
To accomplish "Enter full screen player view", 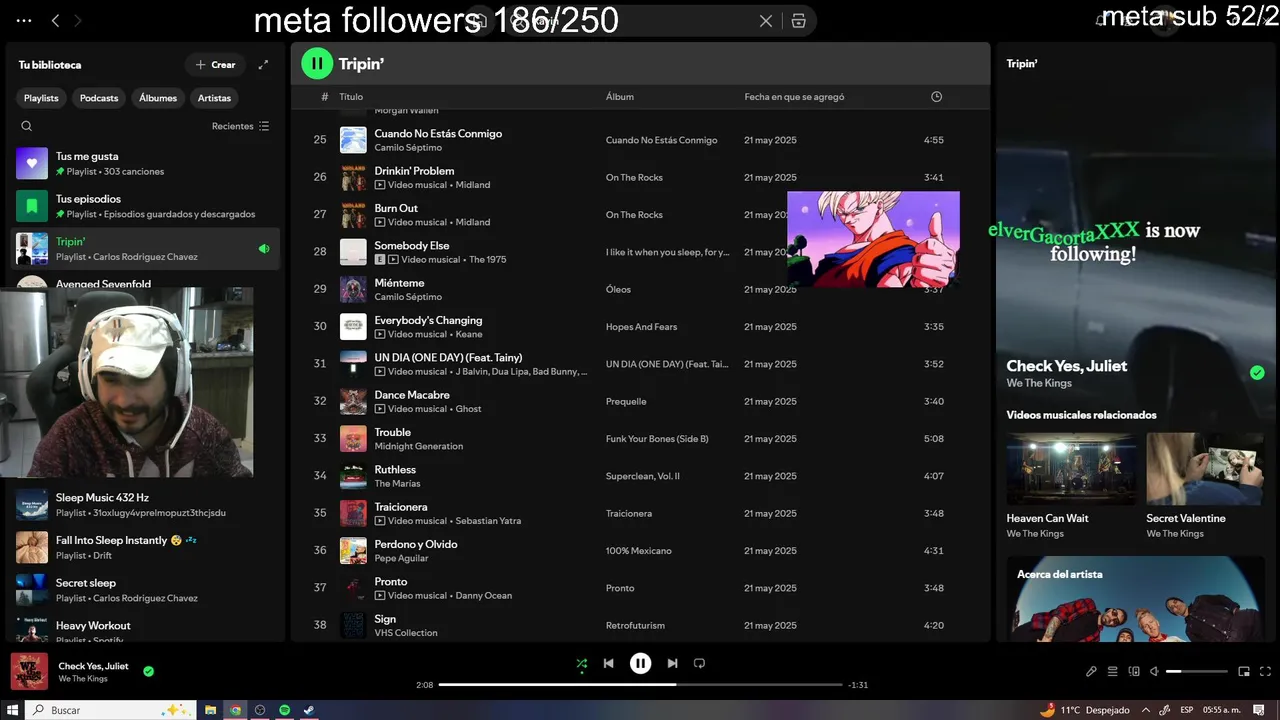I will (x=1266, y=672).
